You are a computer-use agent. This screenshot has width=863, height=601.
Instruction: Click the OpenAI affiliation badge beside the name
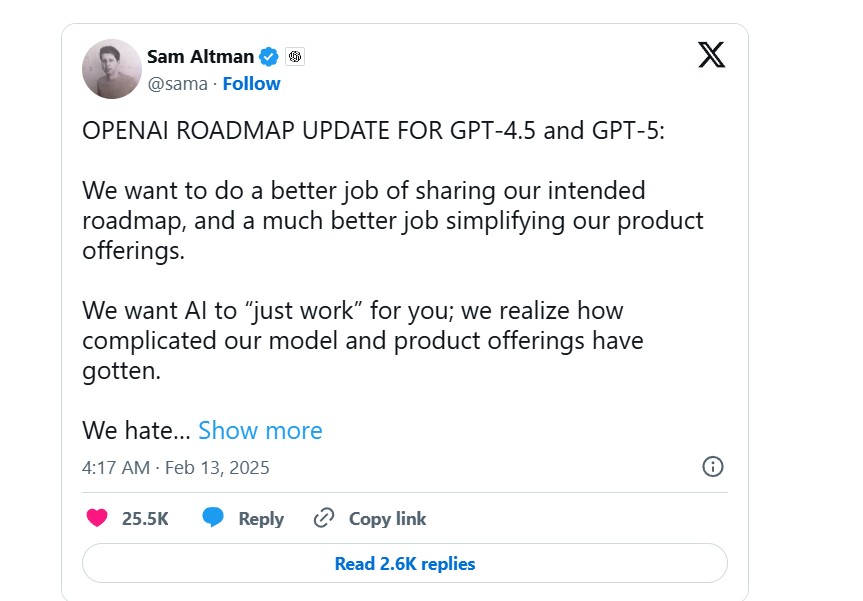pyautogui.click(x=295, y=56)
